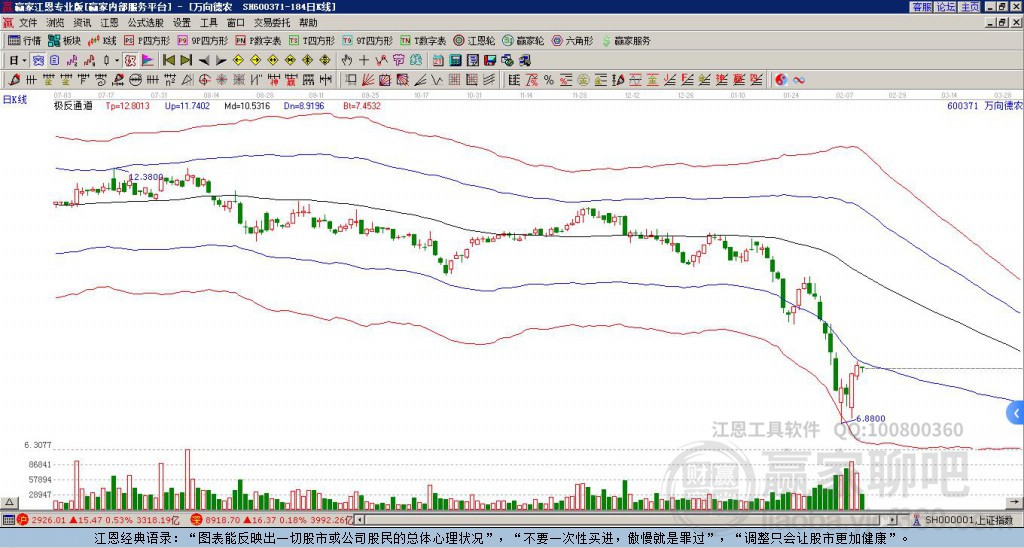Click the Md=10.5316 value
1024x548 pixels.
tap(247, 106)
